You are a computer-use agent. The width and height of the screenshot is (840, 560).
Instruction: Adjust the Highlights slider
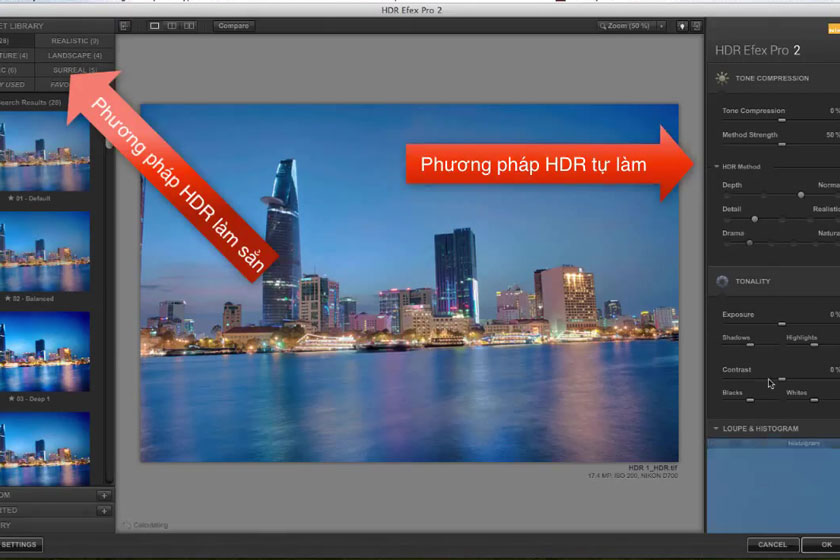(814, 345)
